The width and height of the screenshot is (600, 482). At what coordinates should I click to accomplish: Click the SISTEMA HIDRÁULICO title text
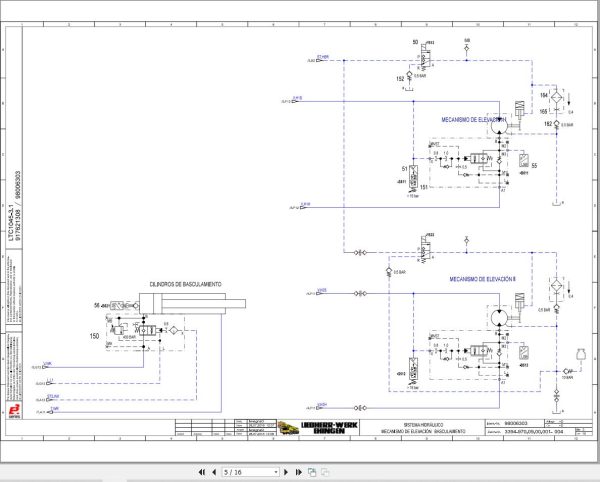423,425
